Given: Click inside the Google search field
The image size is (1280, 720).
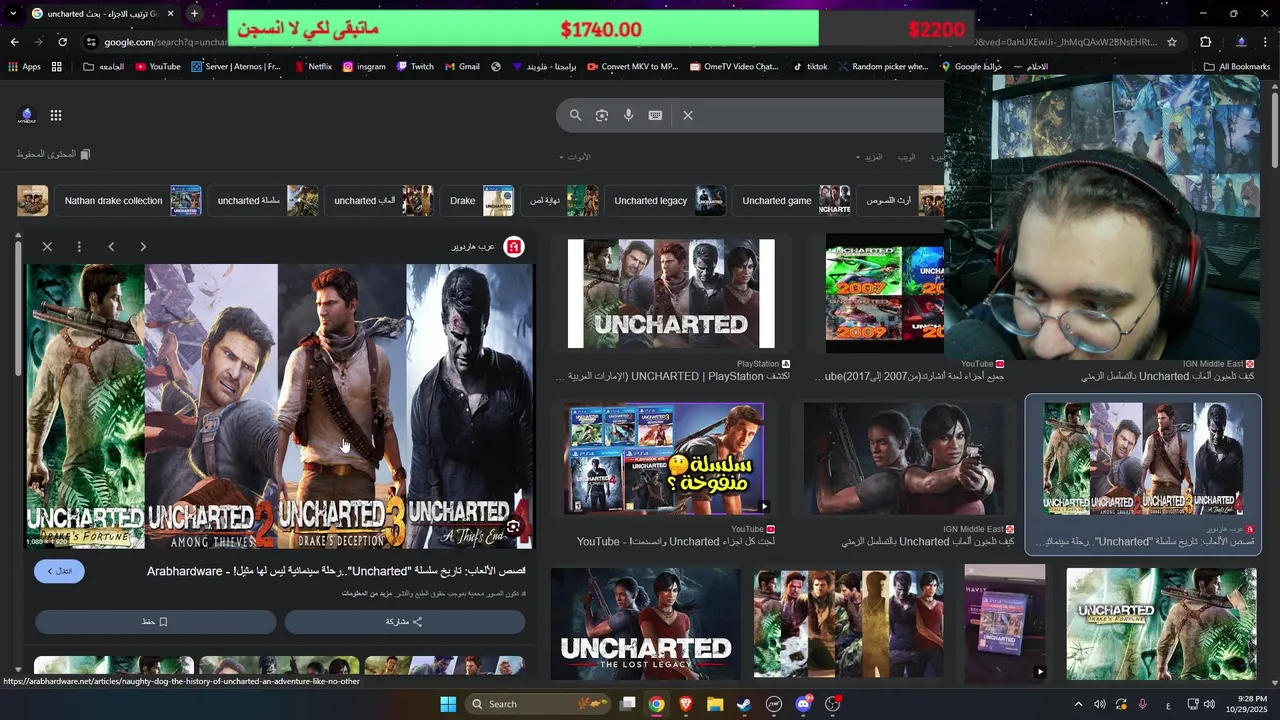Looking at the screenshot, I should [x=820, y=115].
